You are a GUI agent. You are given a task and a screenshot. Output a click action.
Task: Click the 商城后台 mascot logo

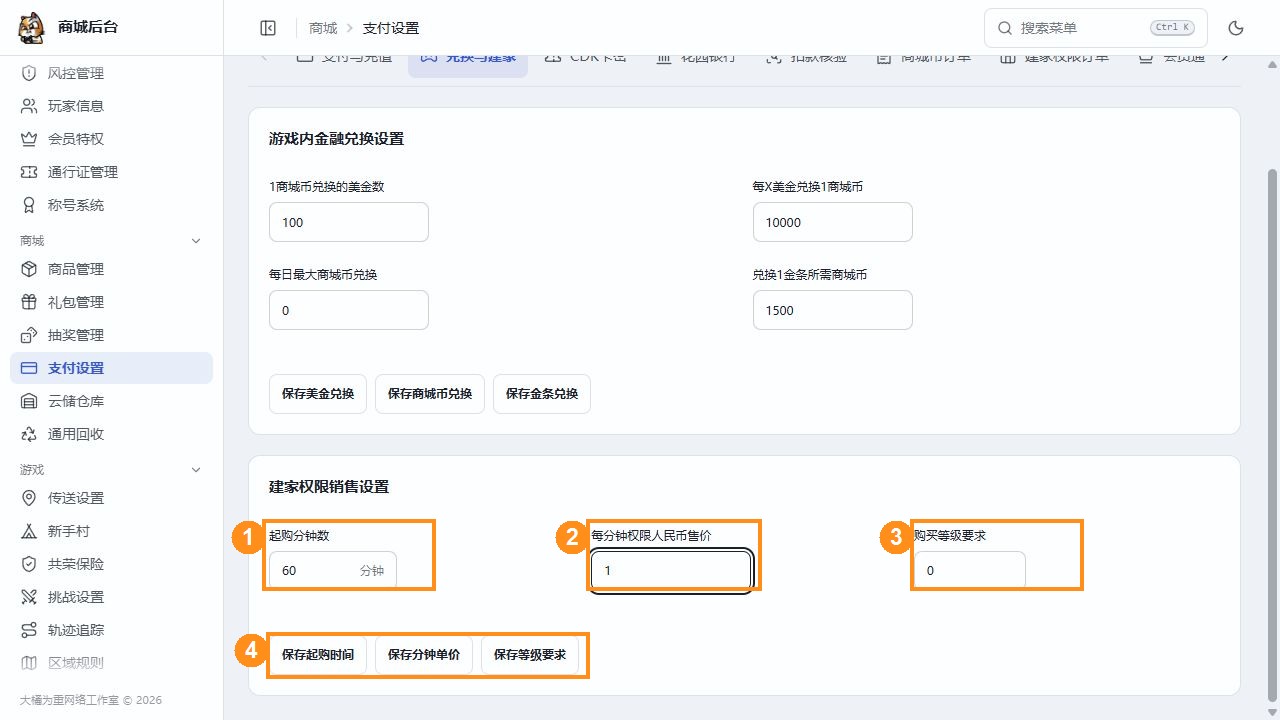tap(32, 28)
